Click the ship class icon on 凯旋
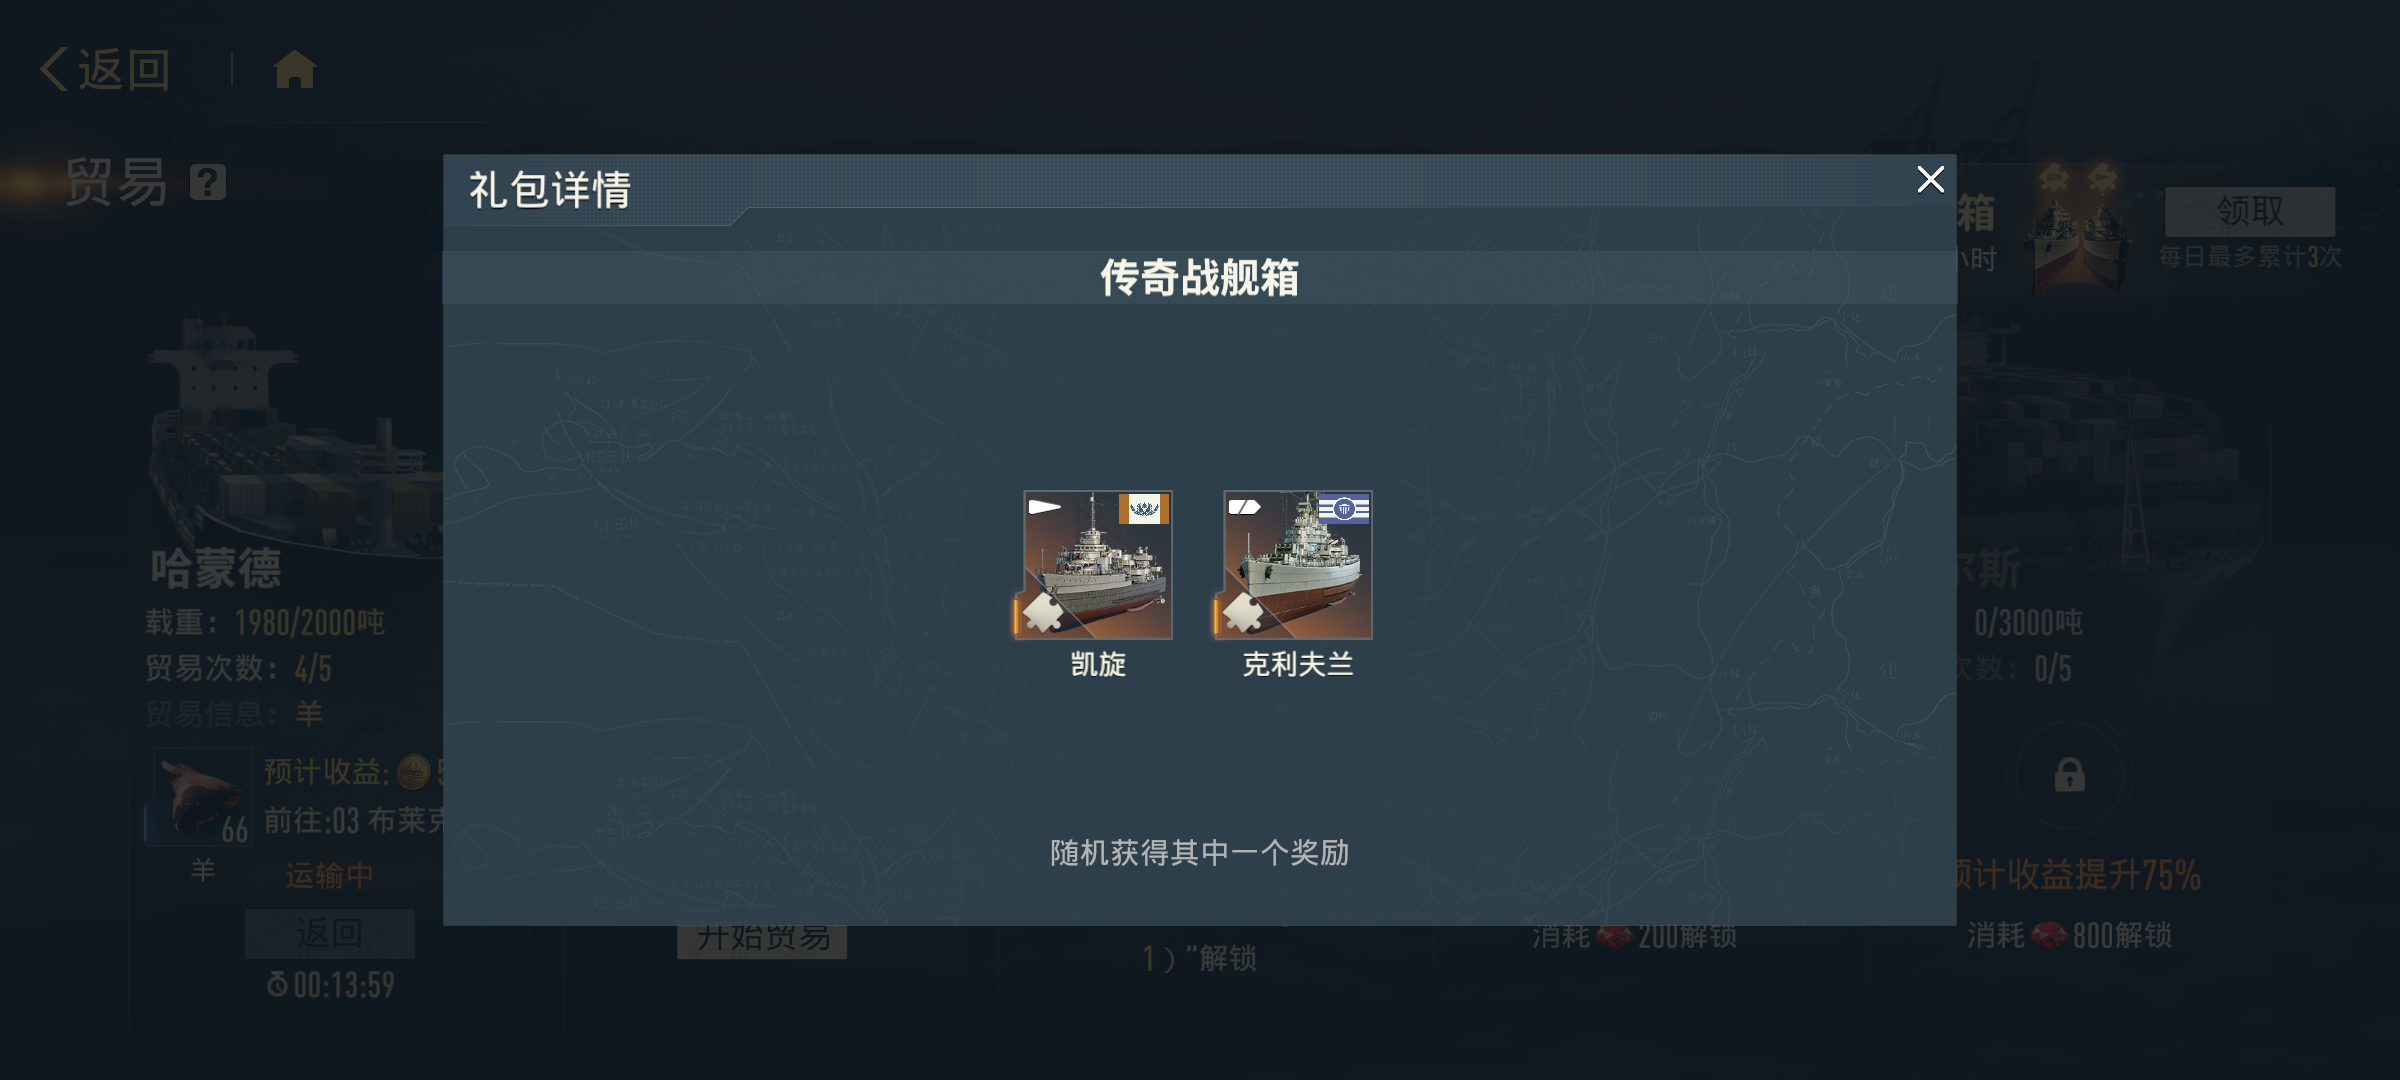The height and width of the screenshot is (1080, 2400). pyautogui.click(x=1045, y=507)
